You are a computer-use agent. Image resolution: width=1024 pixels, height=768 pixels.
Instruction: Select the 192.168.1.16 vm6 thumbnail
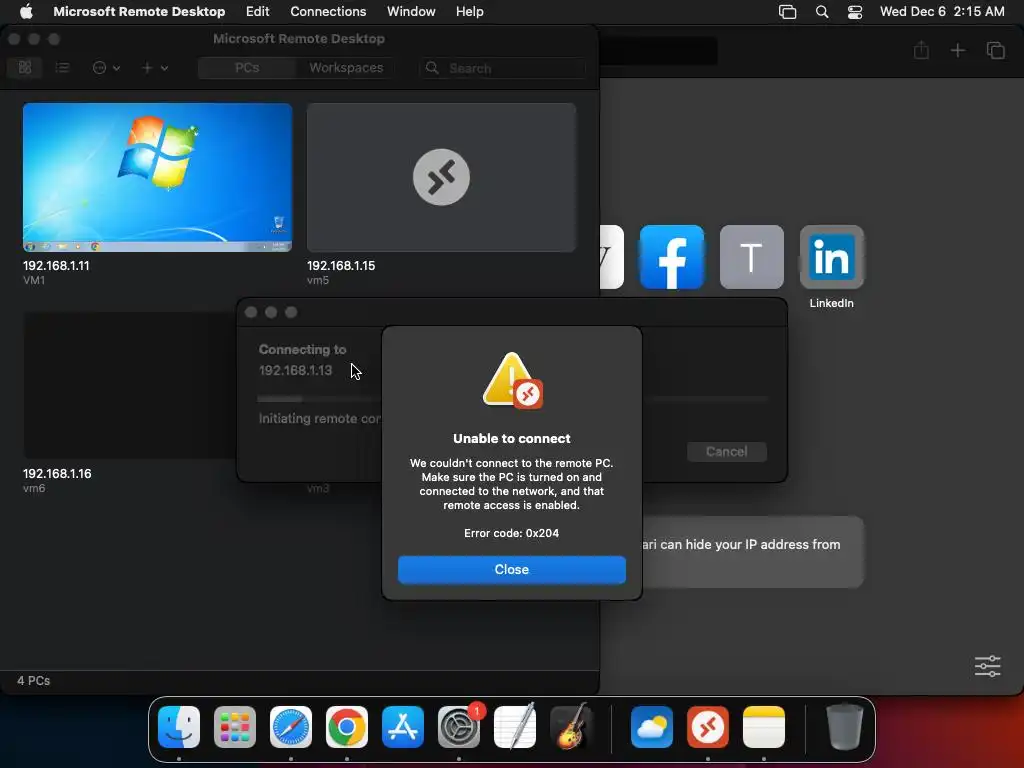[x=129, y=385]
